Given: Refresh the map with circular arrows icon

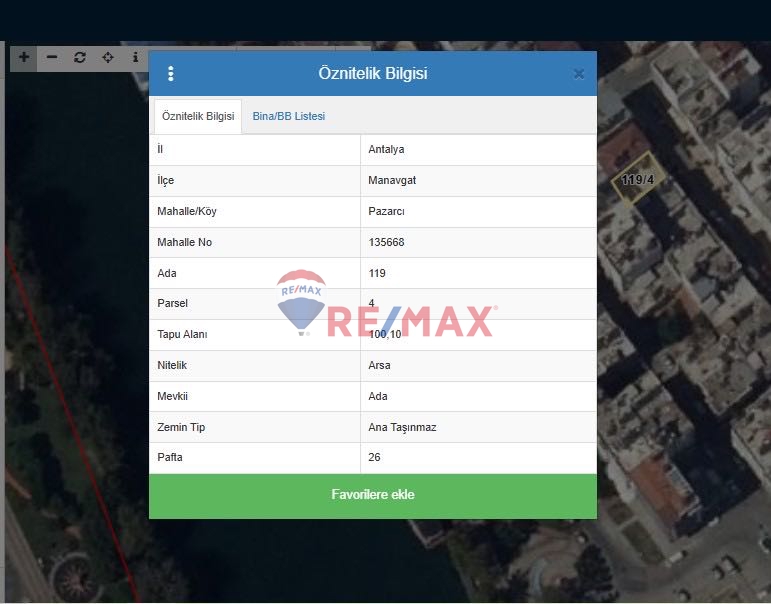Looking at the screenshot, I should pos(80,58).
